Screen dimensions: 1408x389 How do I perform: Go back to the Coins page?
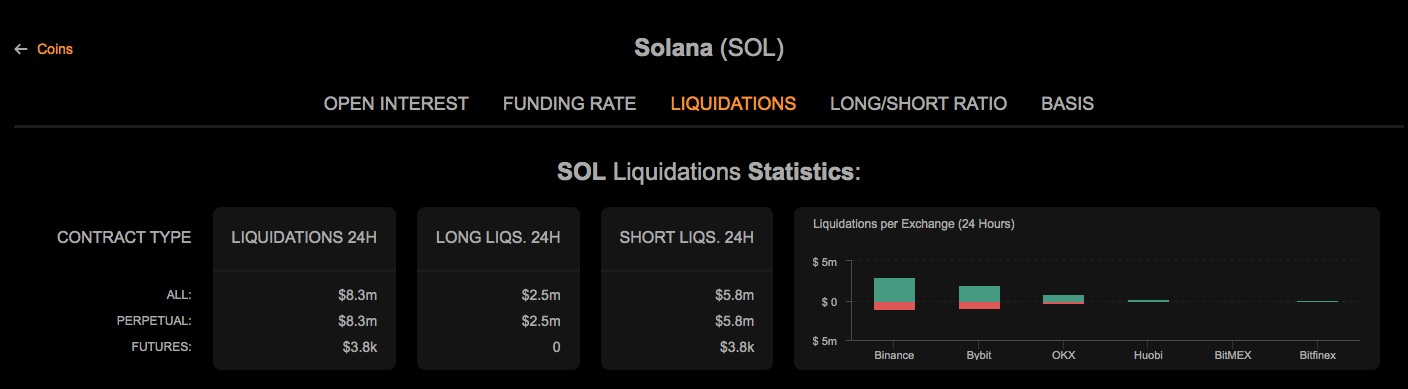click(55, 49)
